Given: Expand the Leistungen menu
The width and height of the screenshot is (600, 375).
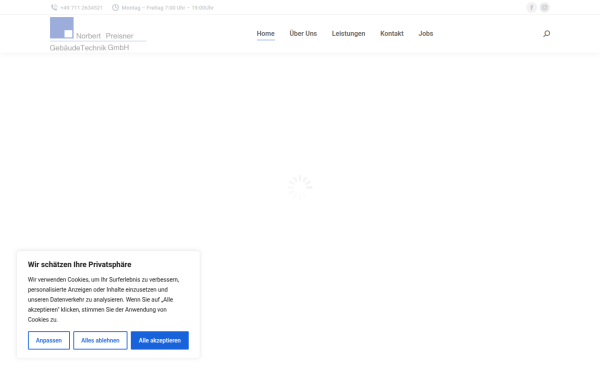Looking at the screenshot, I should pos(348,34).
